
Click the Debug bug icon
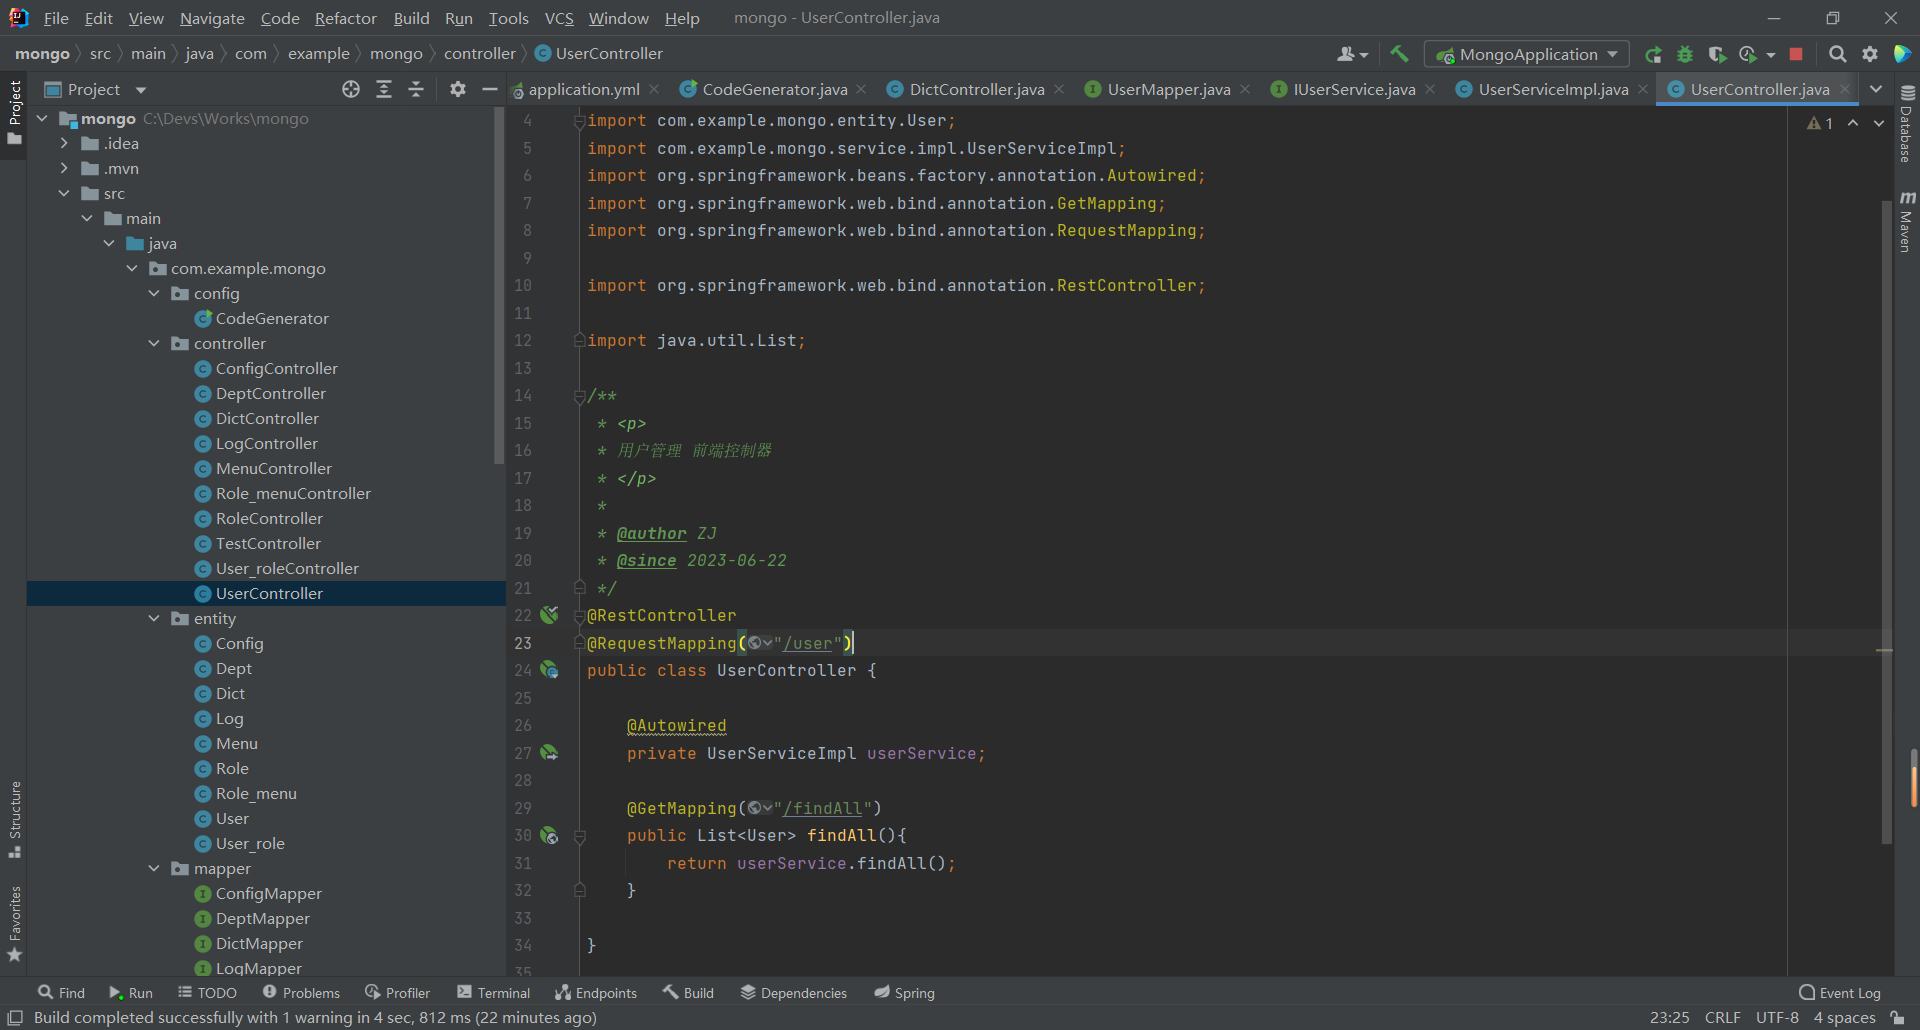[1685, 54]
